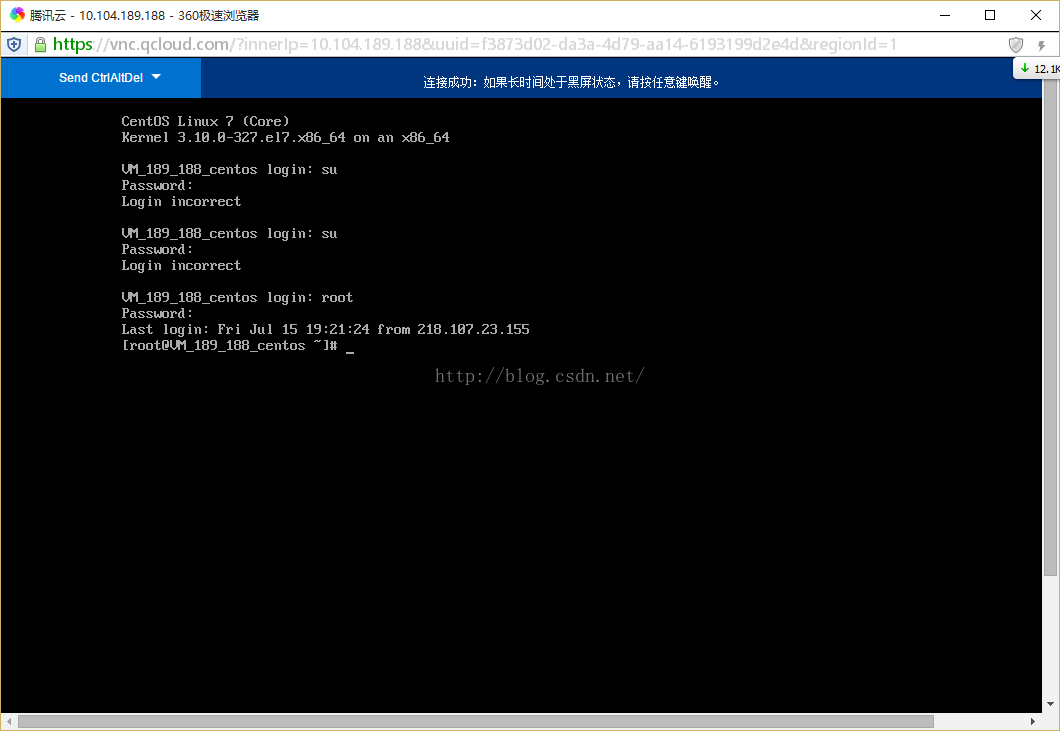This screenshot has height=731, width=1060.
Task: Focus the vnc.qcloud.com address bar URL
Action: coord(475,45)
